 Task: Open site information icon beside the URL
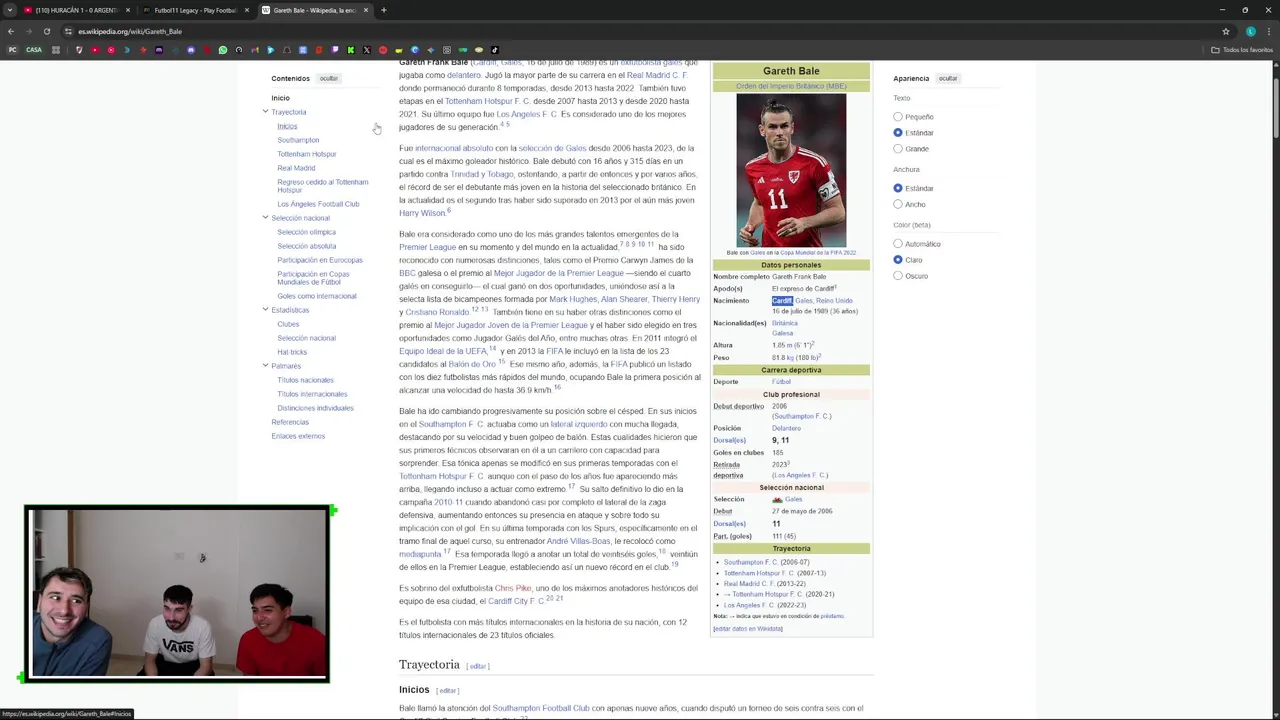coord(68,31)
